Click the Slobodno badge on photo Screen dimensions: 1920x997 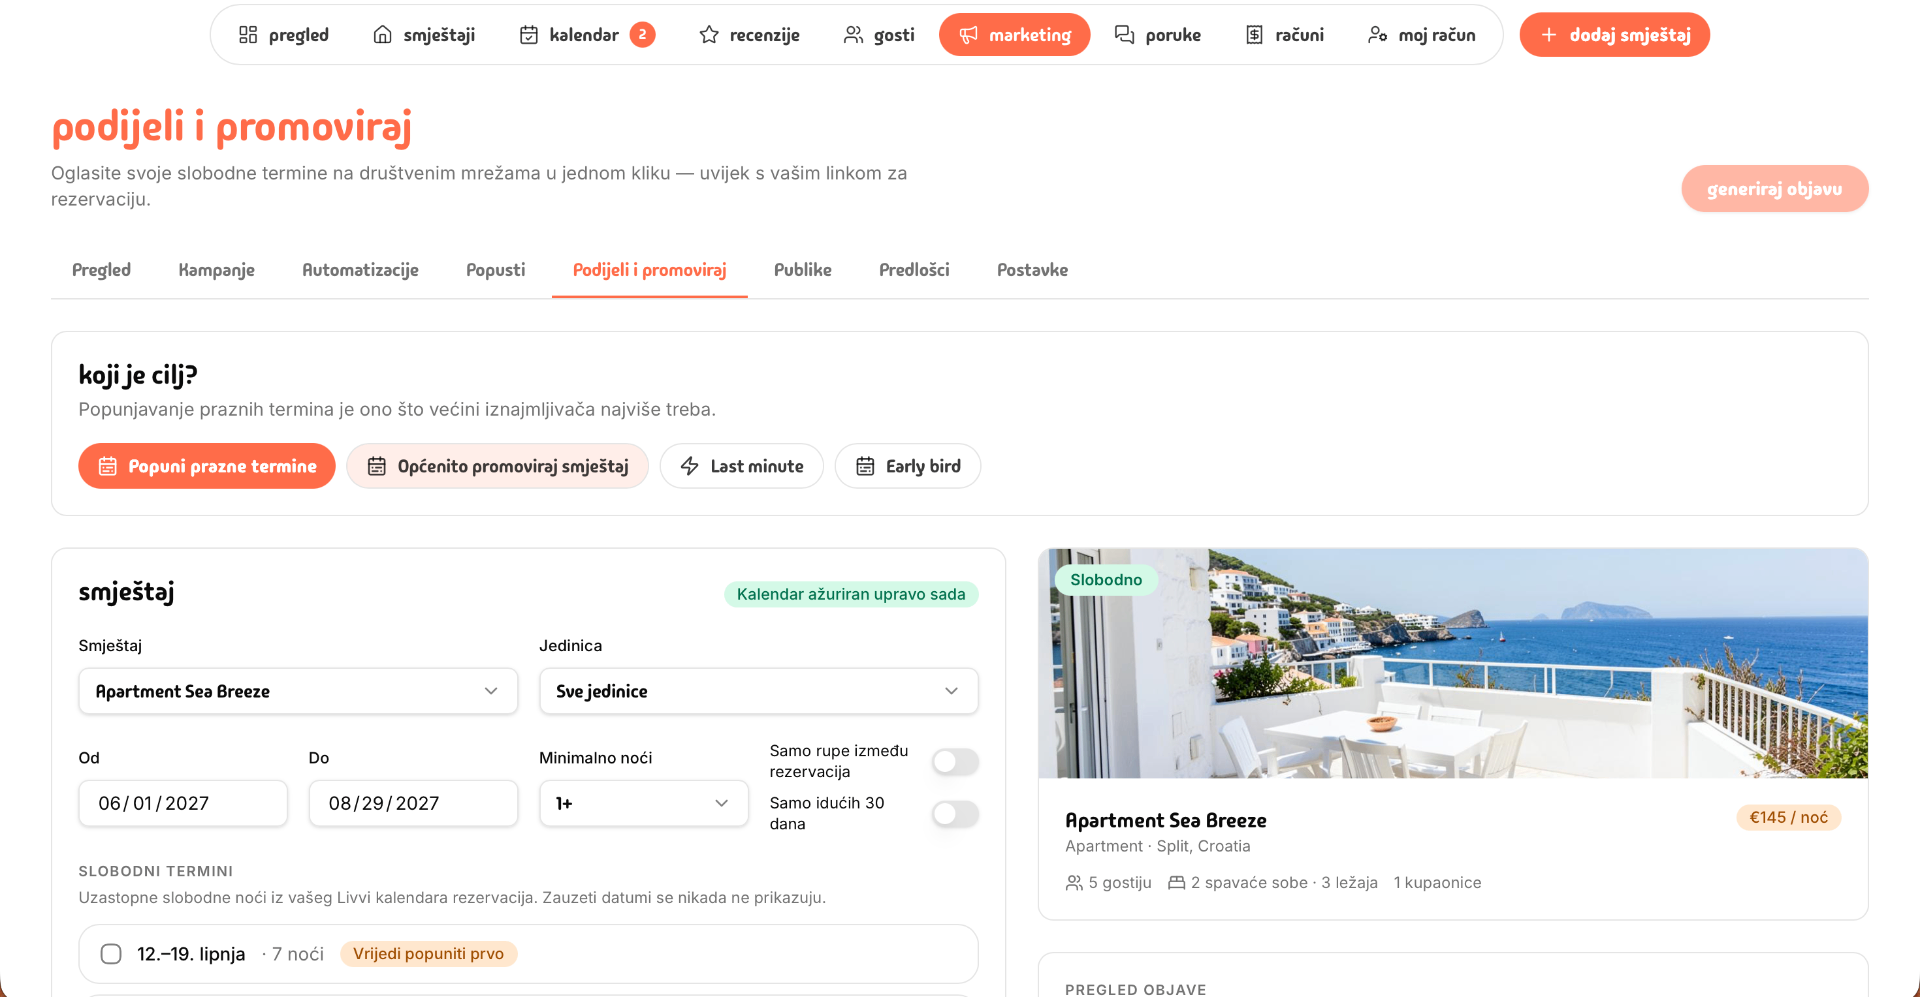(1106, 580)
